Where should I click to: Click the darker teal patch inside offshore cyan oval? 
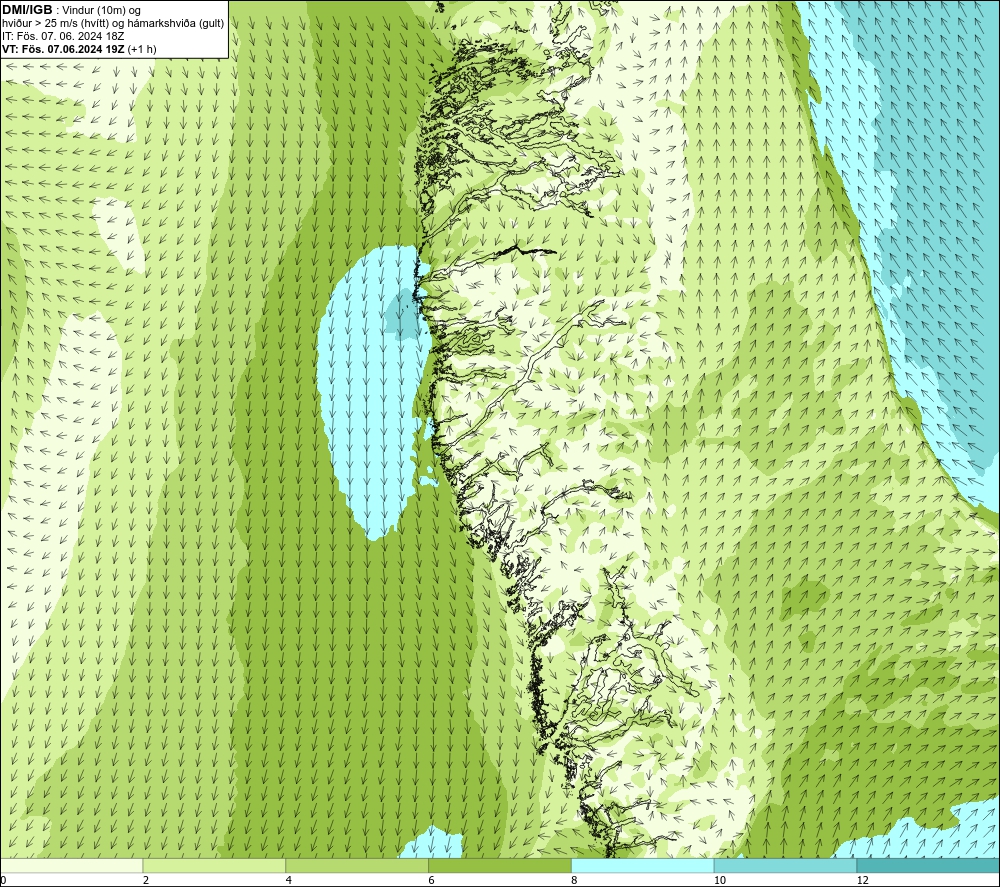coord(406,313)
